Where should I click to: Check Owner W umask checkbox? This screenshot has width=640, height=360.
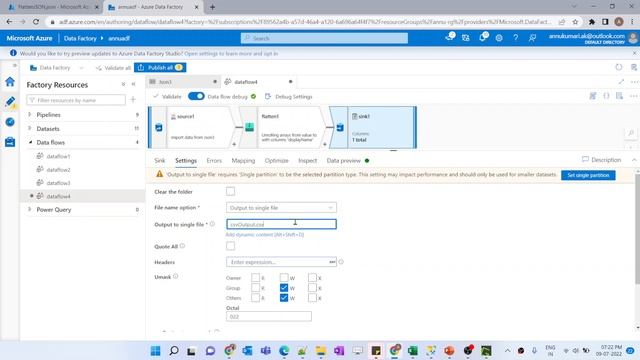(x=284, y=278)
